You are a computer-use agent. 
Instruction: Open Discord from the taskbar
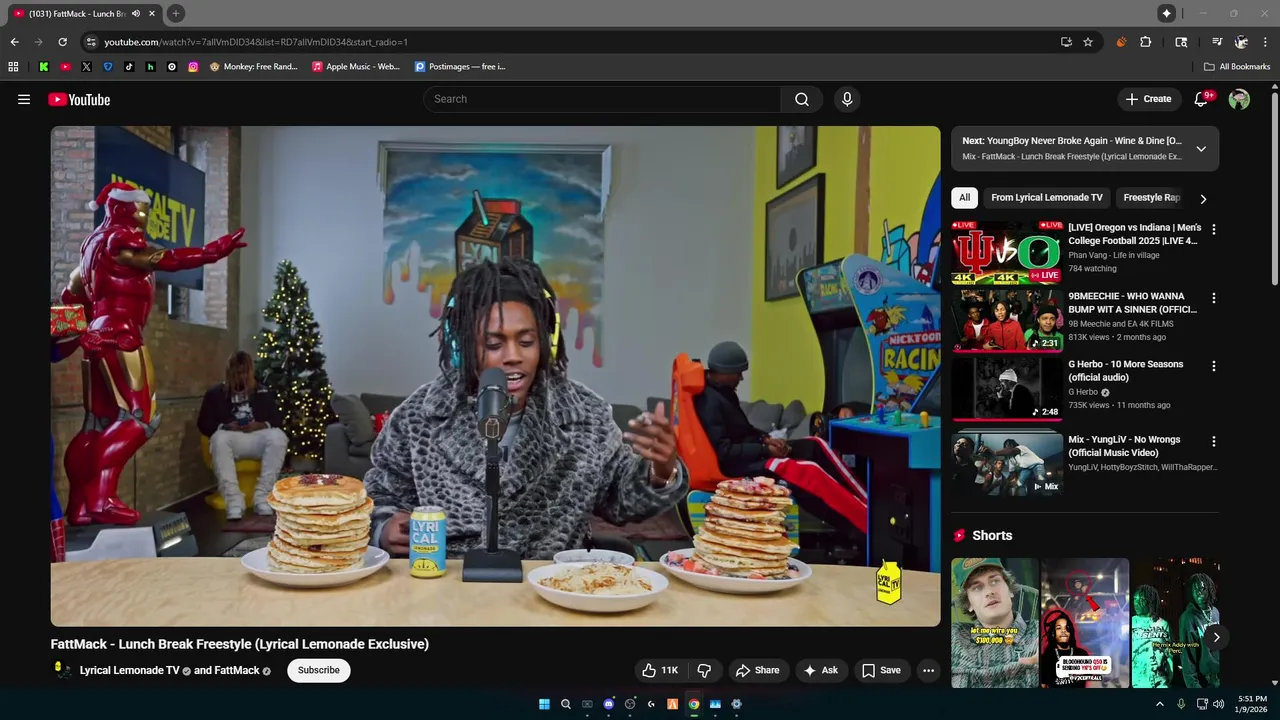pyautogui.click(x=608, y=704)
